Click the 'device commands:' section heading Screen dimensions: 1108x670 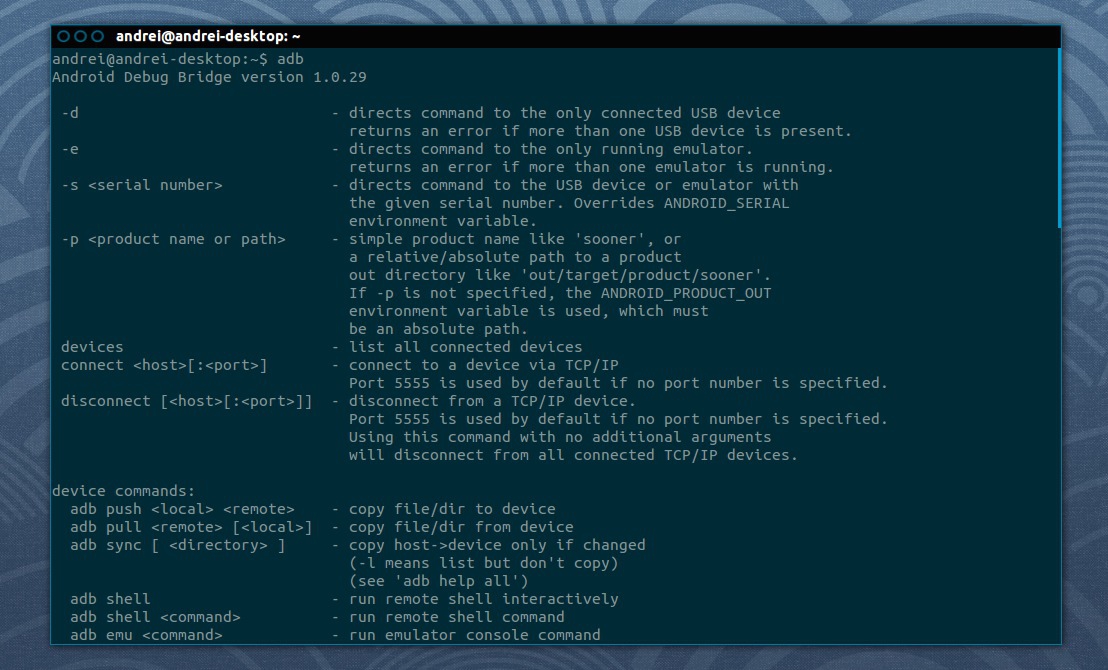(124, 491)
